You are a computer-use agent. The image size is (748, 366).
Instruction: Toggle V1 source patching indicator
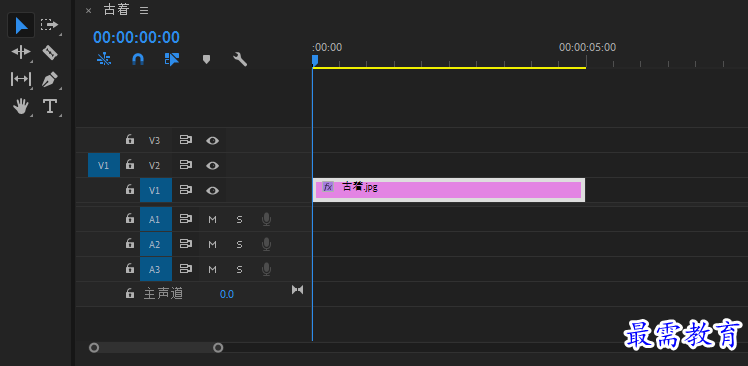[x=104, y=166]
